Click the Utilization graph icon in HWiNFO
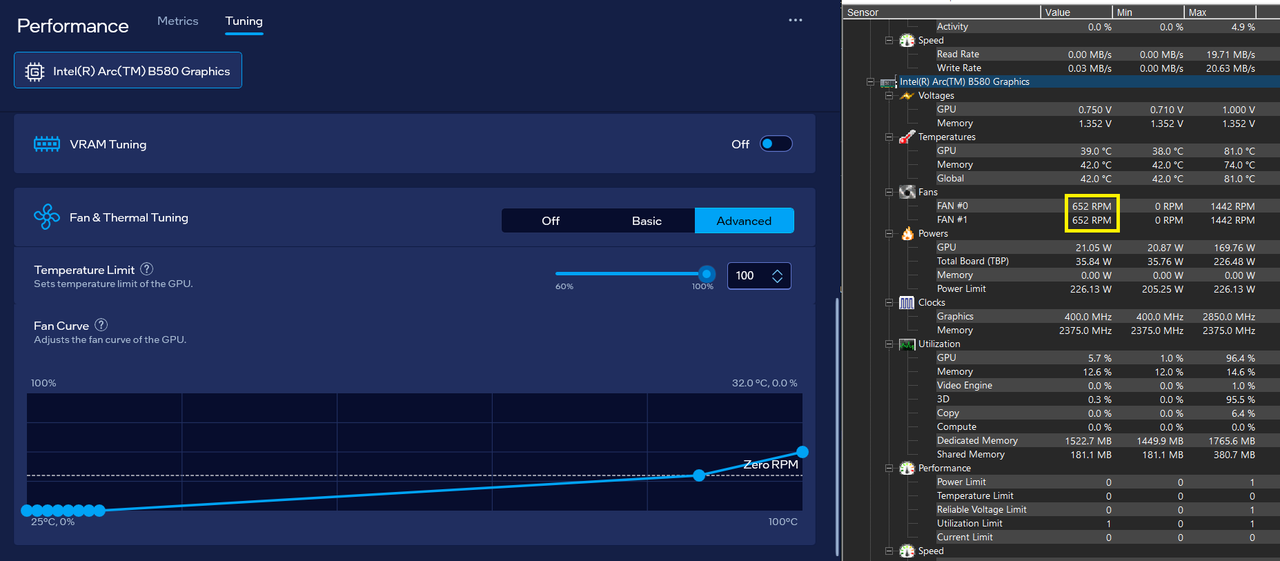The width and height of the screenshot is (1280, 561). coord(907,344)
